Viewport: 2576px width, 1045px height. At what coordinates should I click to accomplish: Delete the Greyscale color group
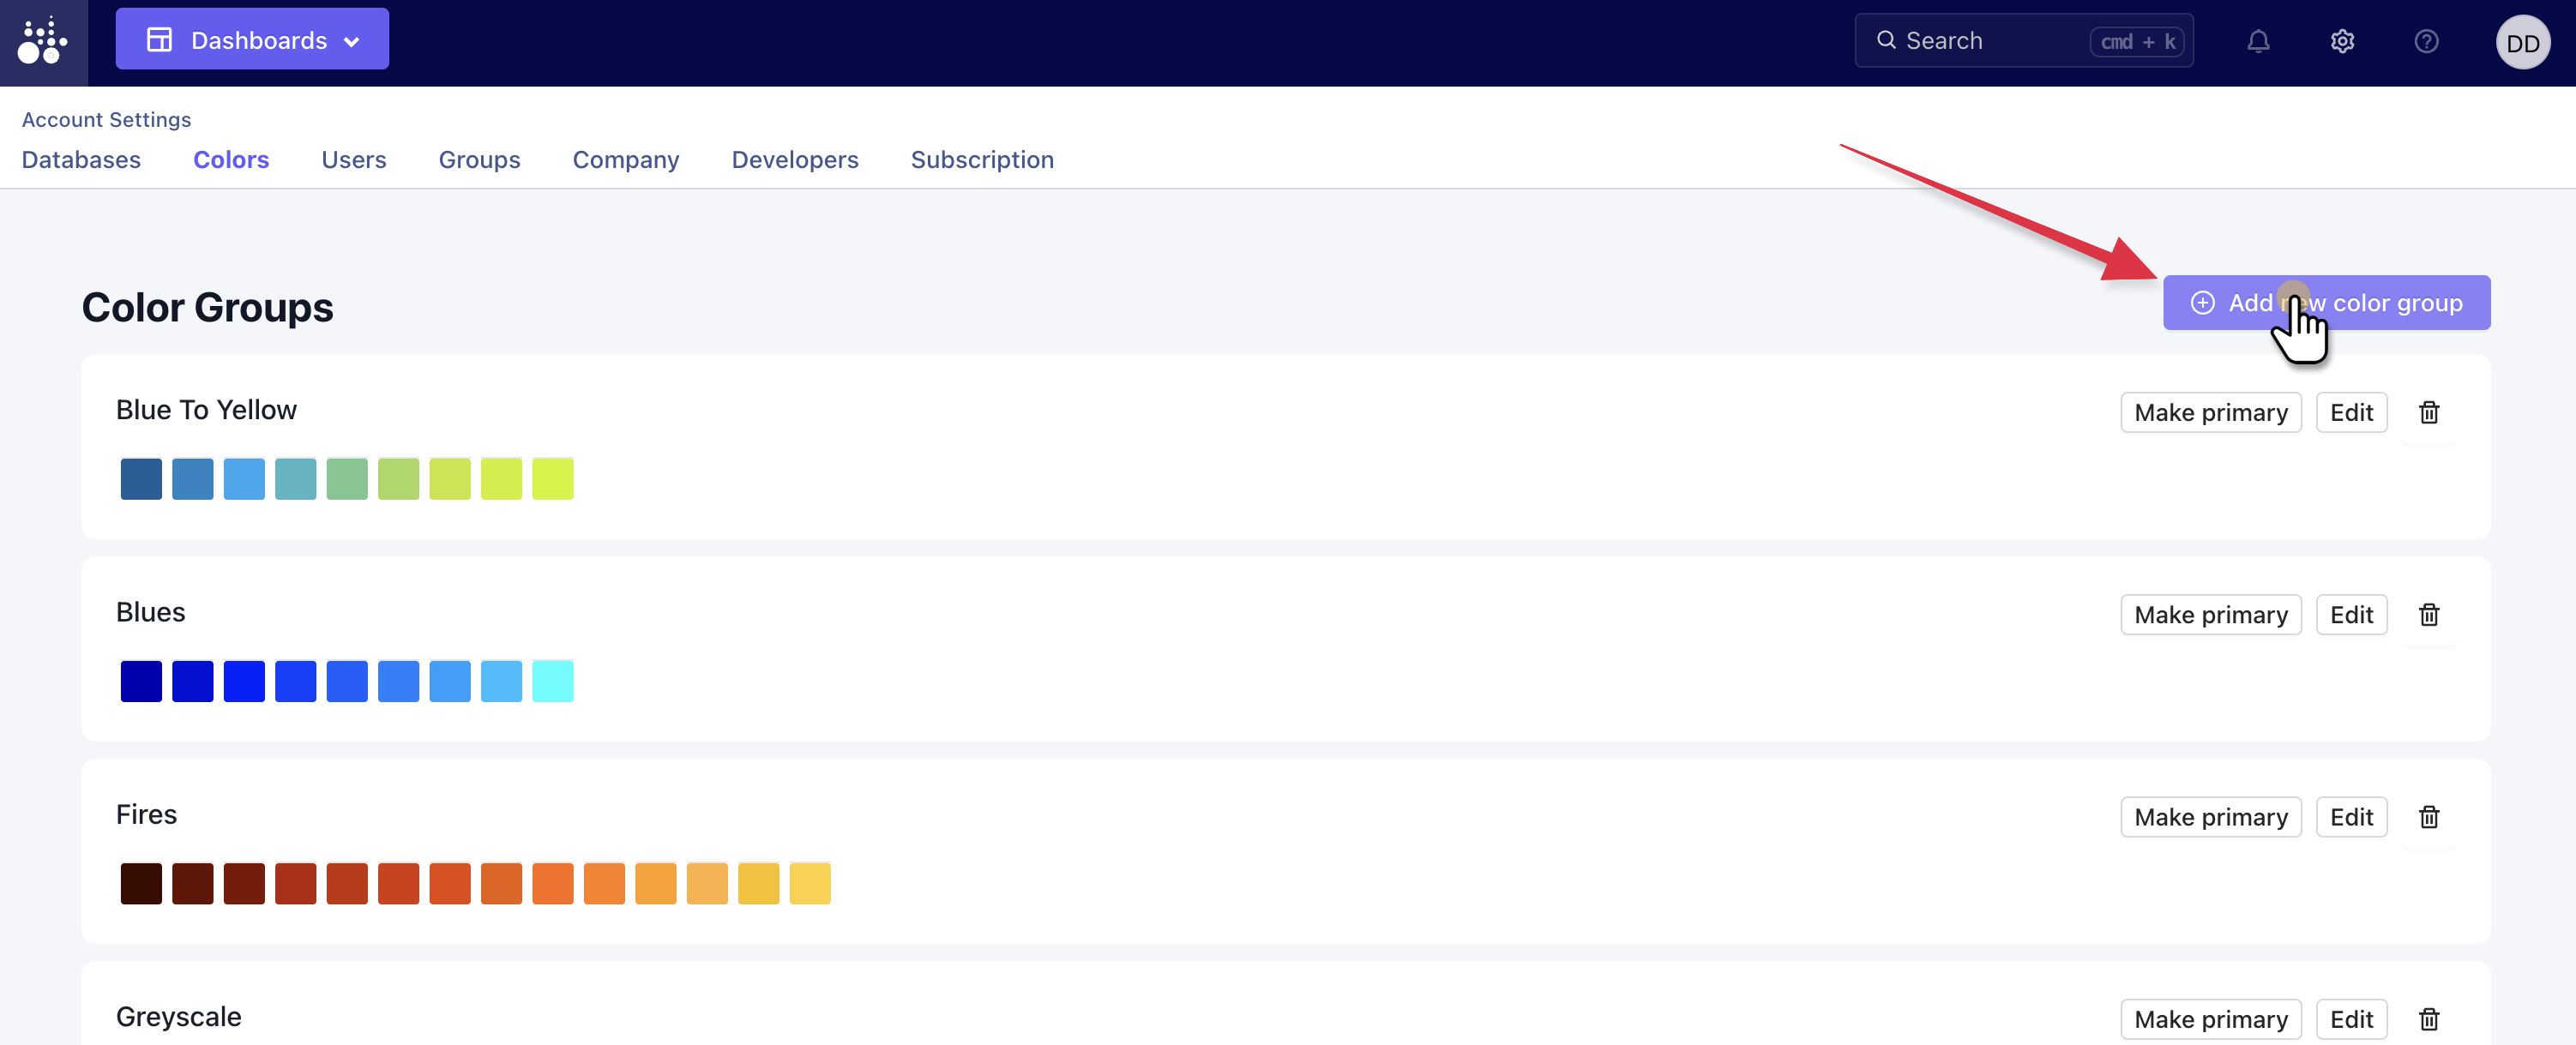point(2428,1019)
